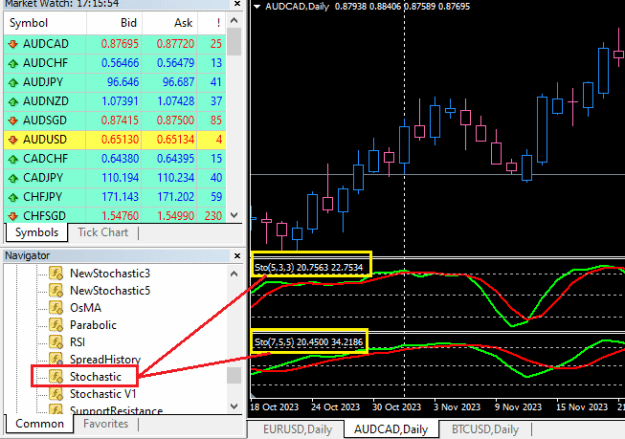The image size is (625, 439).
Task: Click the Market Watch scroll up arrow
Action: pos(234,20)
